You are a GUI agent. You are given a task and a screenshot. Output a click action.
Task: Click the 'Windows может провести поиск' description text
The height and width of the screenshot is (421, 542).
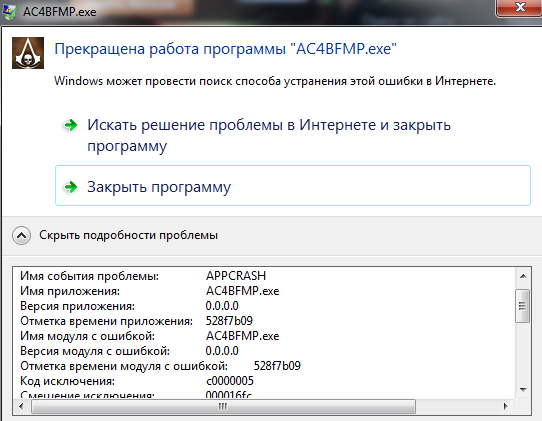pyautogui.click(x=275, y=81)
